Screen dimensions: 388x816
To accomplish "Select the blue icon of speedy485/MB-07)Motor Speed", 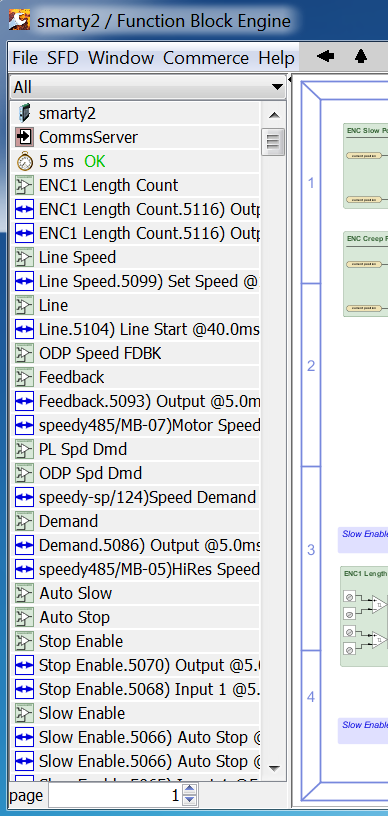I will tap(24, 425).
